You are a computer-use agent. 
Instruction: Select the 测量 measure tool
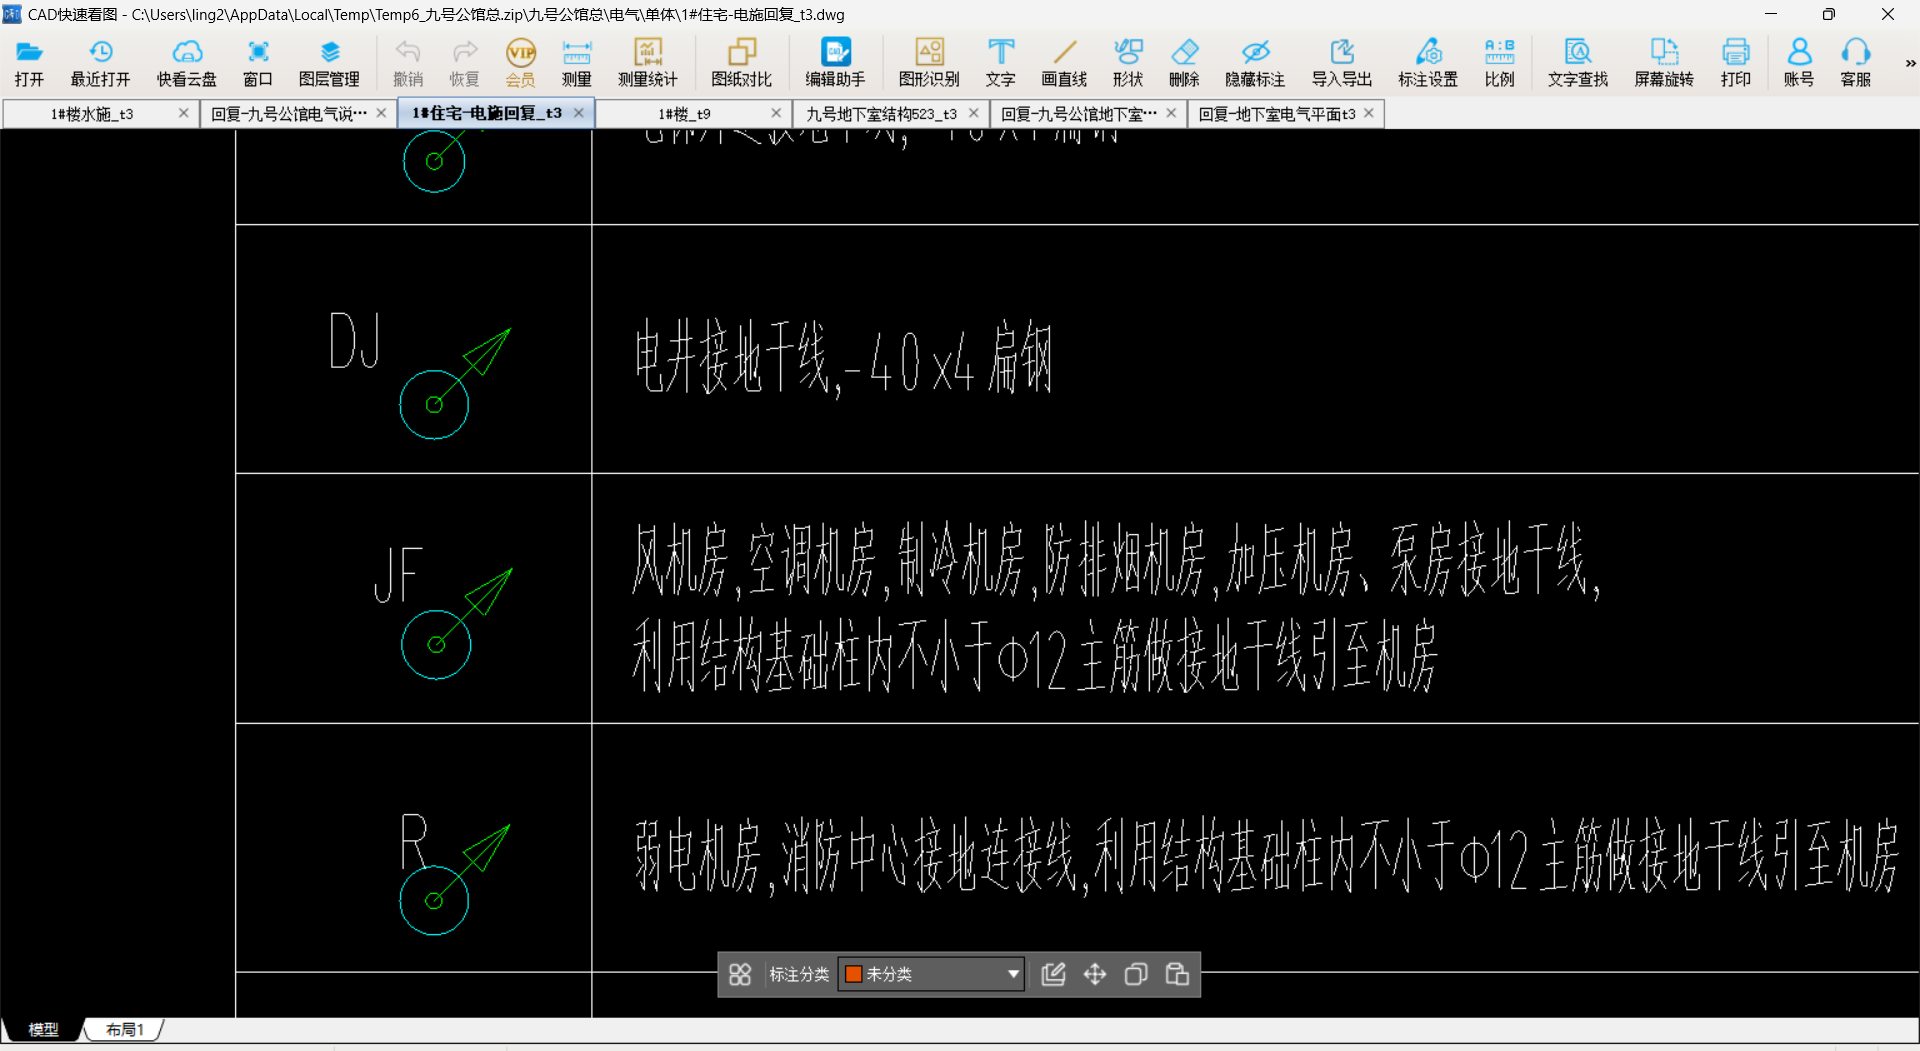577,63
